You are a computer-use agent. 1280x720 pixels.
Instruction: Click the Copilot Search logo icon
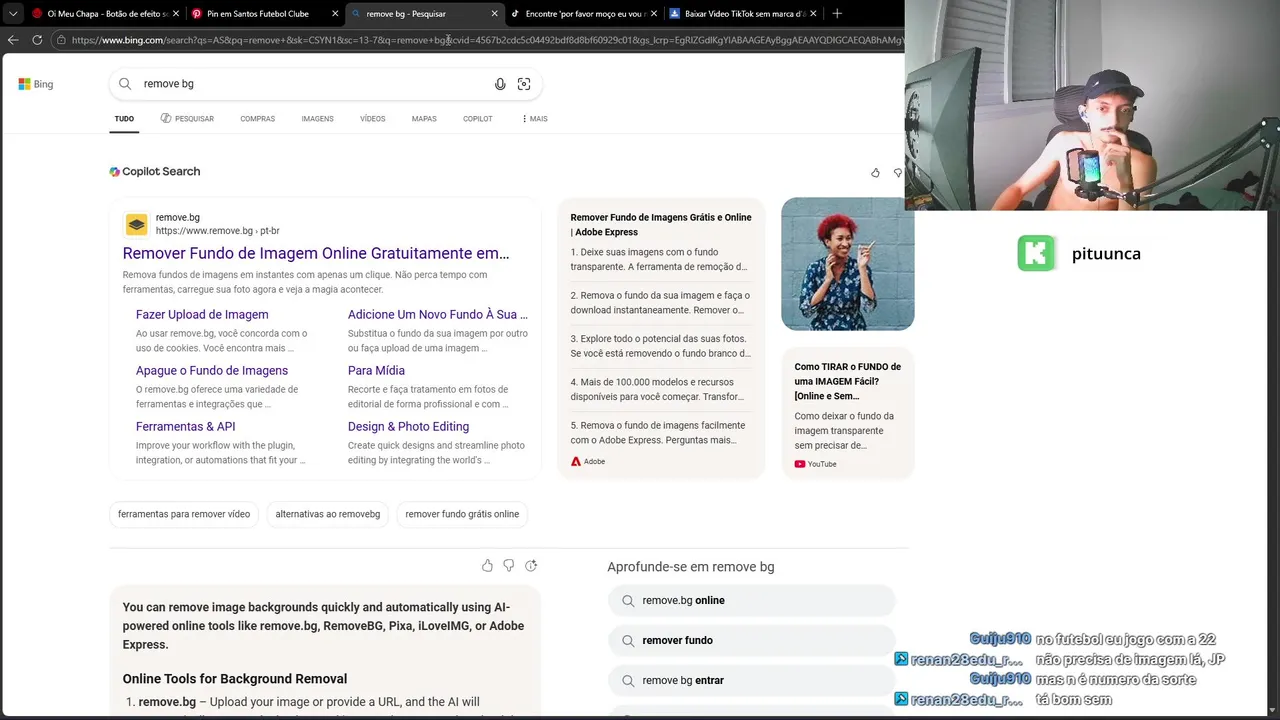point(115,172)
